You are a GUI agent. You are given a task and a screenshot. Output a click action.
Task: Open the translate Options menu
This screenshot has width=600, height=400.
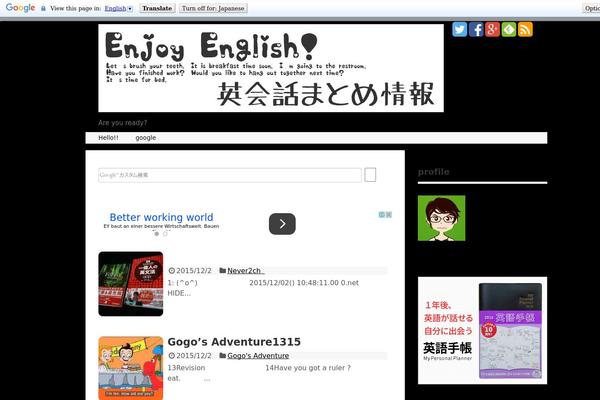591,7
